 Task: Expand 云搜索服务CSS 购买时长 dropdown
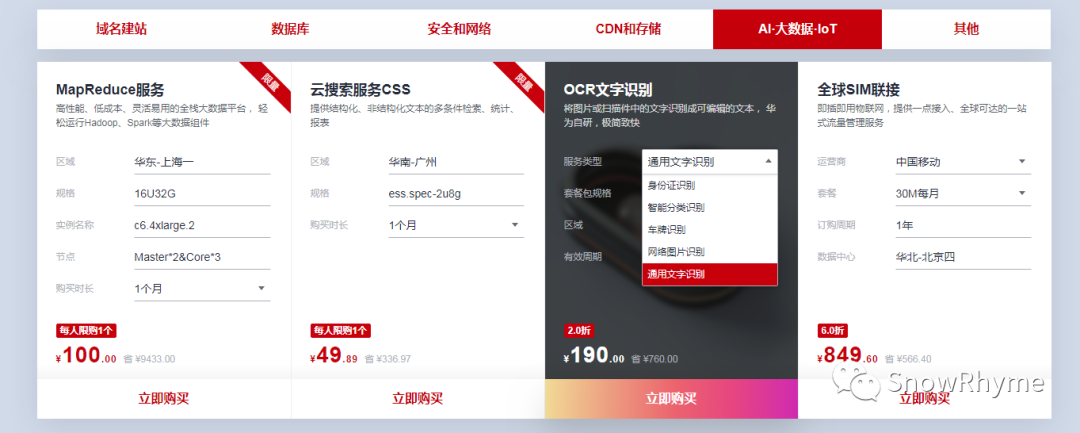point(455,225)
